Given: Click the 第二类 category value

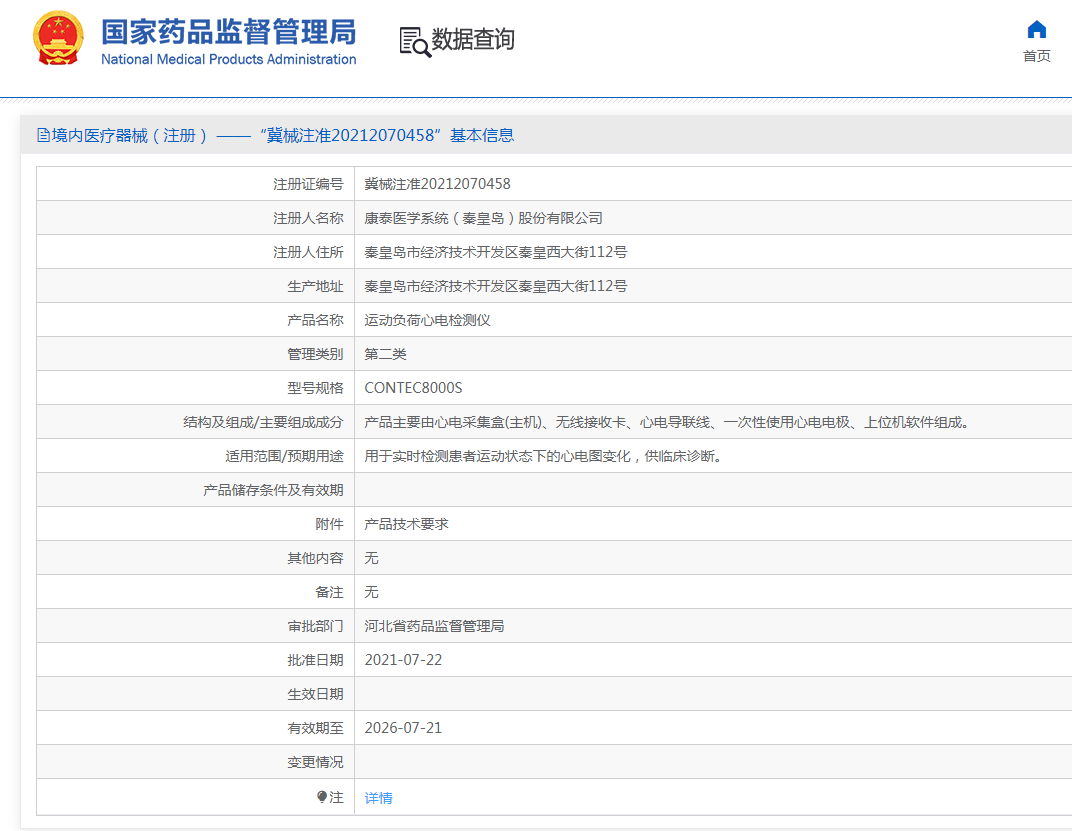Looking at the screenshot, I should tap(386, 354).
